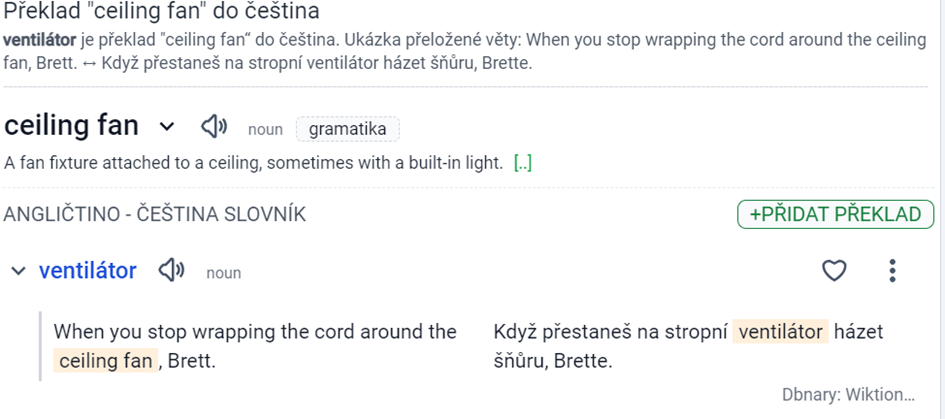
Task: Select highlighted "ventilátor" in the Czech example
Action: click(x=780, y=332)
